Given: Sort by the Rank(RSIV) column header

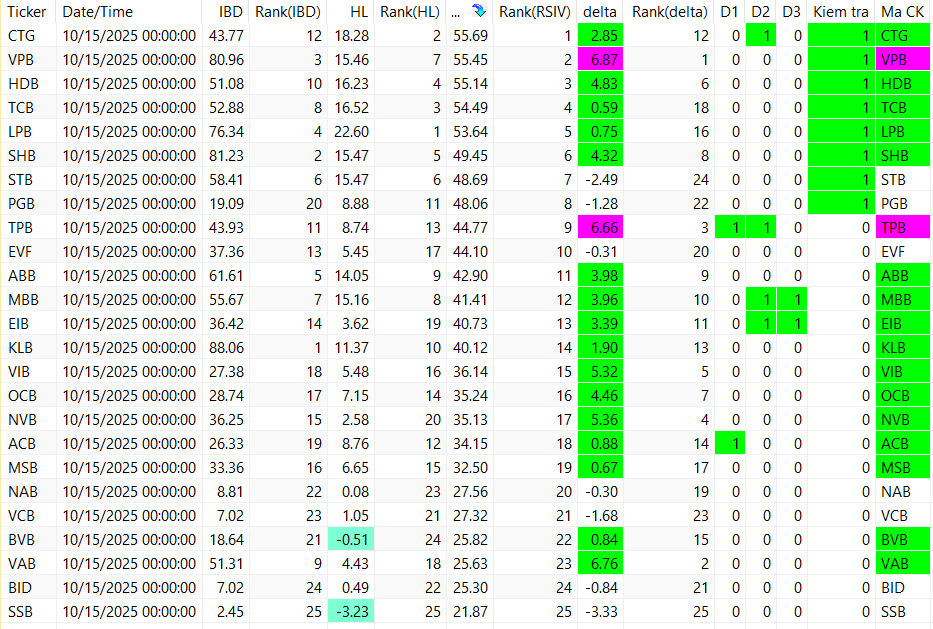Looking at the screenshot, I should point(534,12).
